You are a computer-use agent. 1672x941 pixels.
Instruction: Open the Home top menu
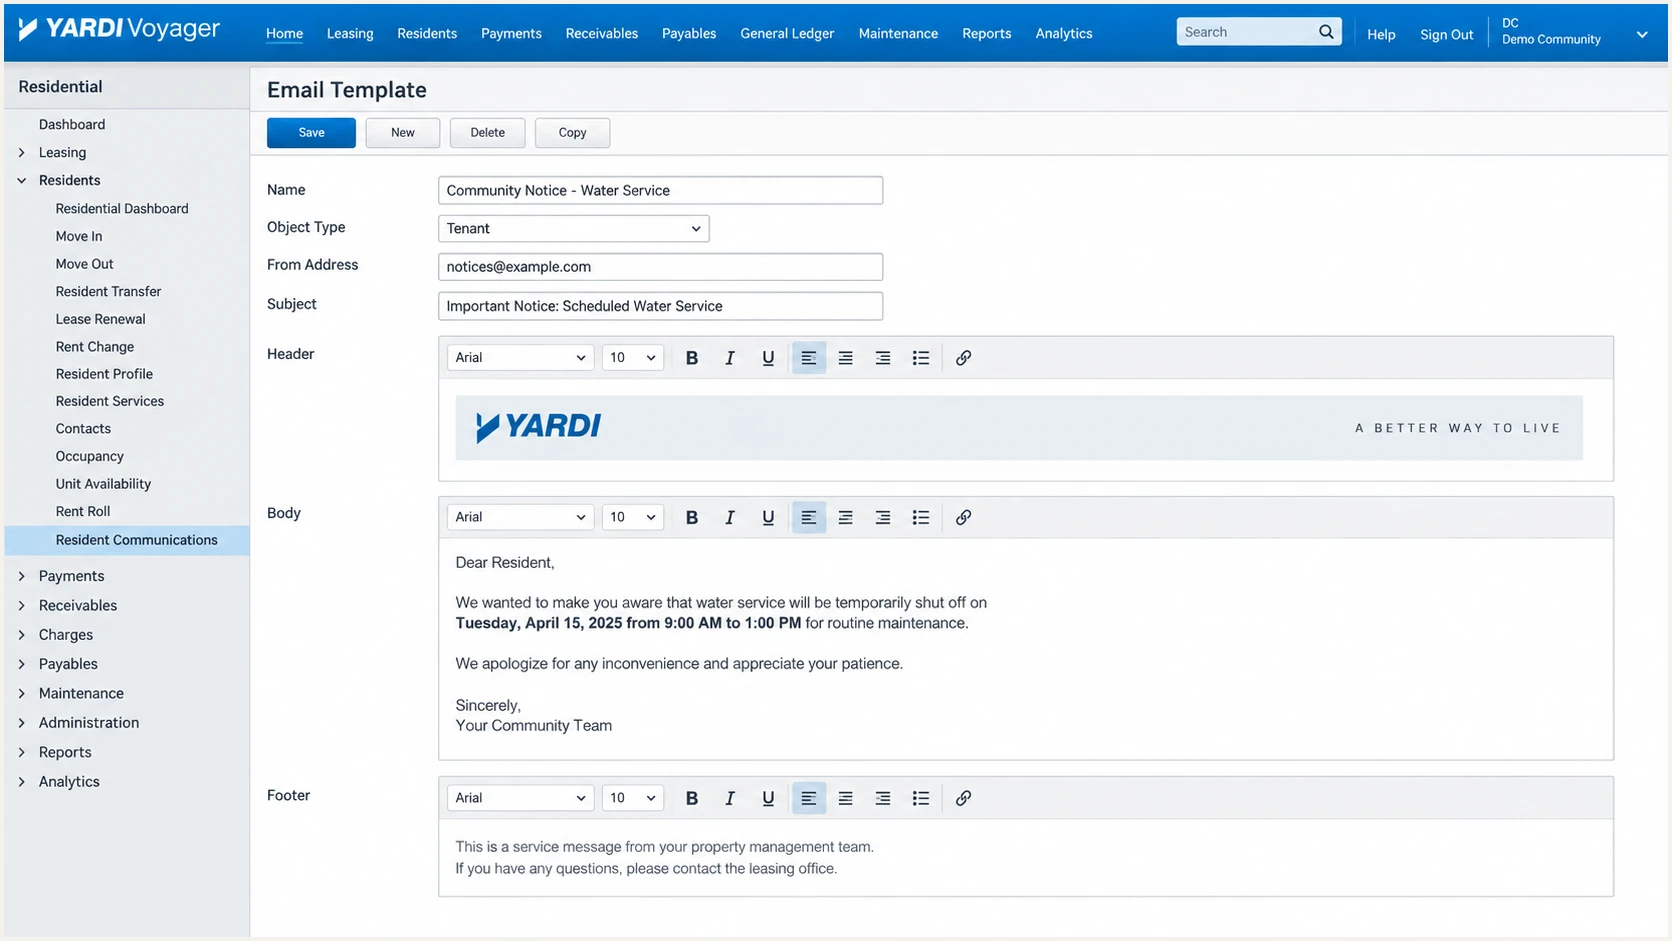tap(284, 33)
